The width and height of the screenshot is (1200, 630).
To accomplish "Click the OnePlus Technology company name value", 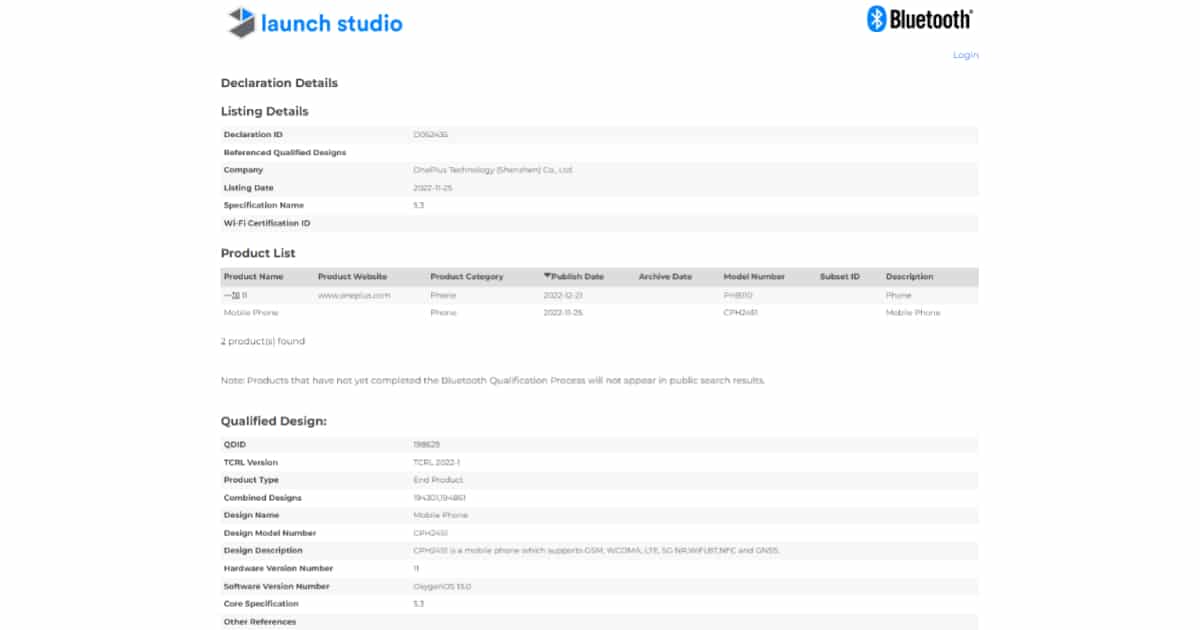I will (493, 170).
